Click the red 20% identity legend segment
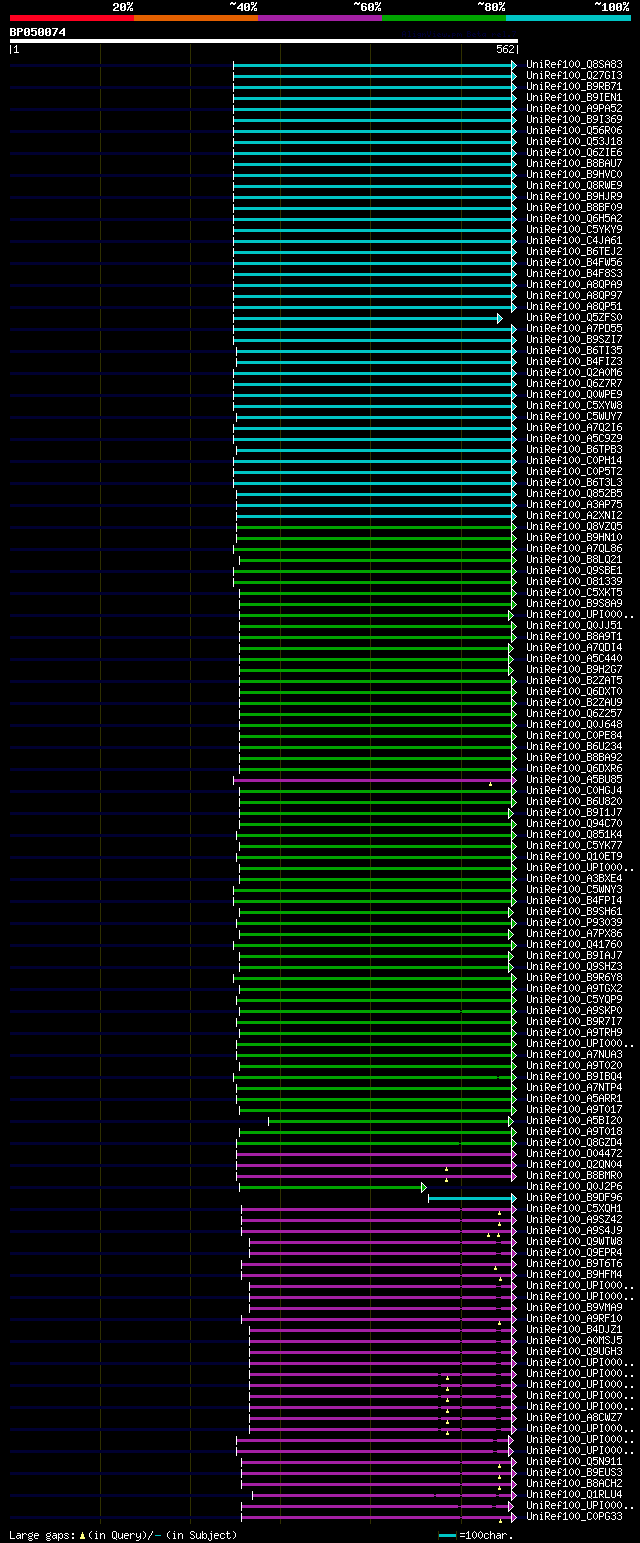The height and width of the screenshot is (1543, 640). (71, 18)
